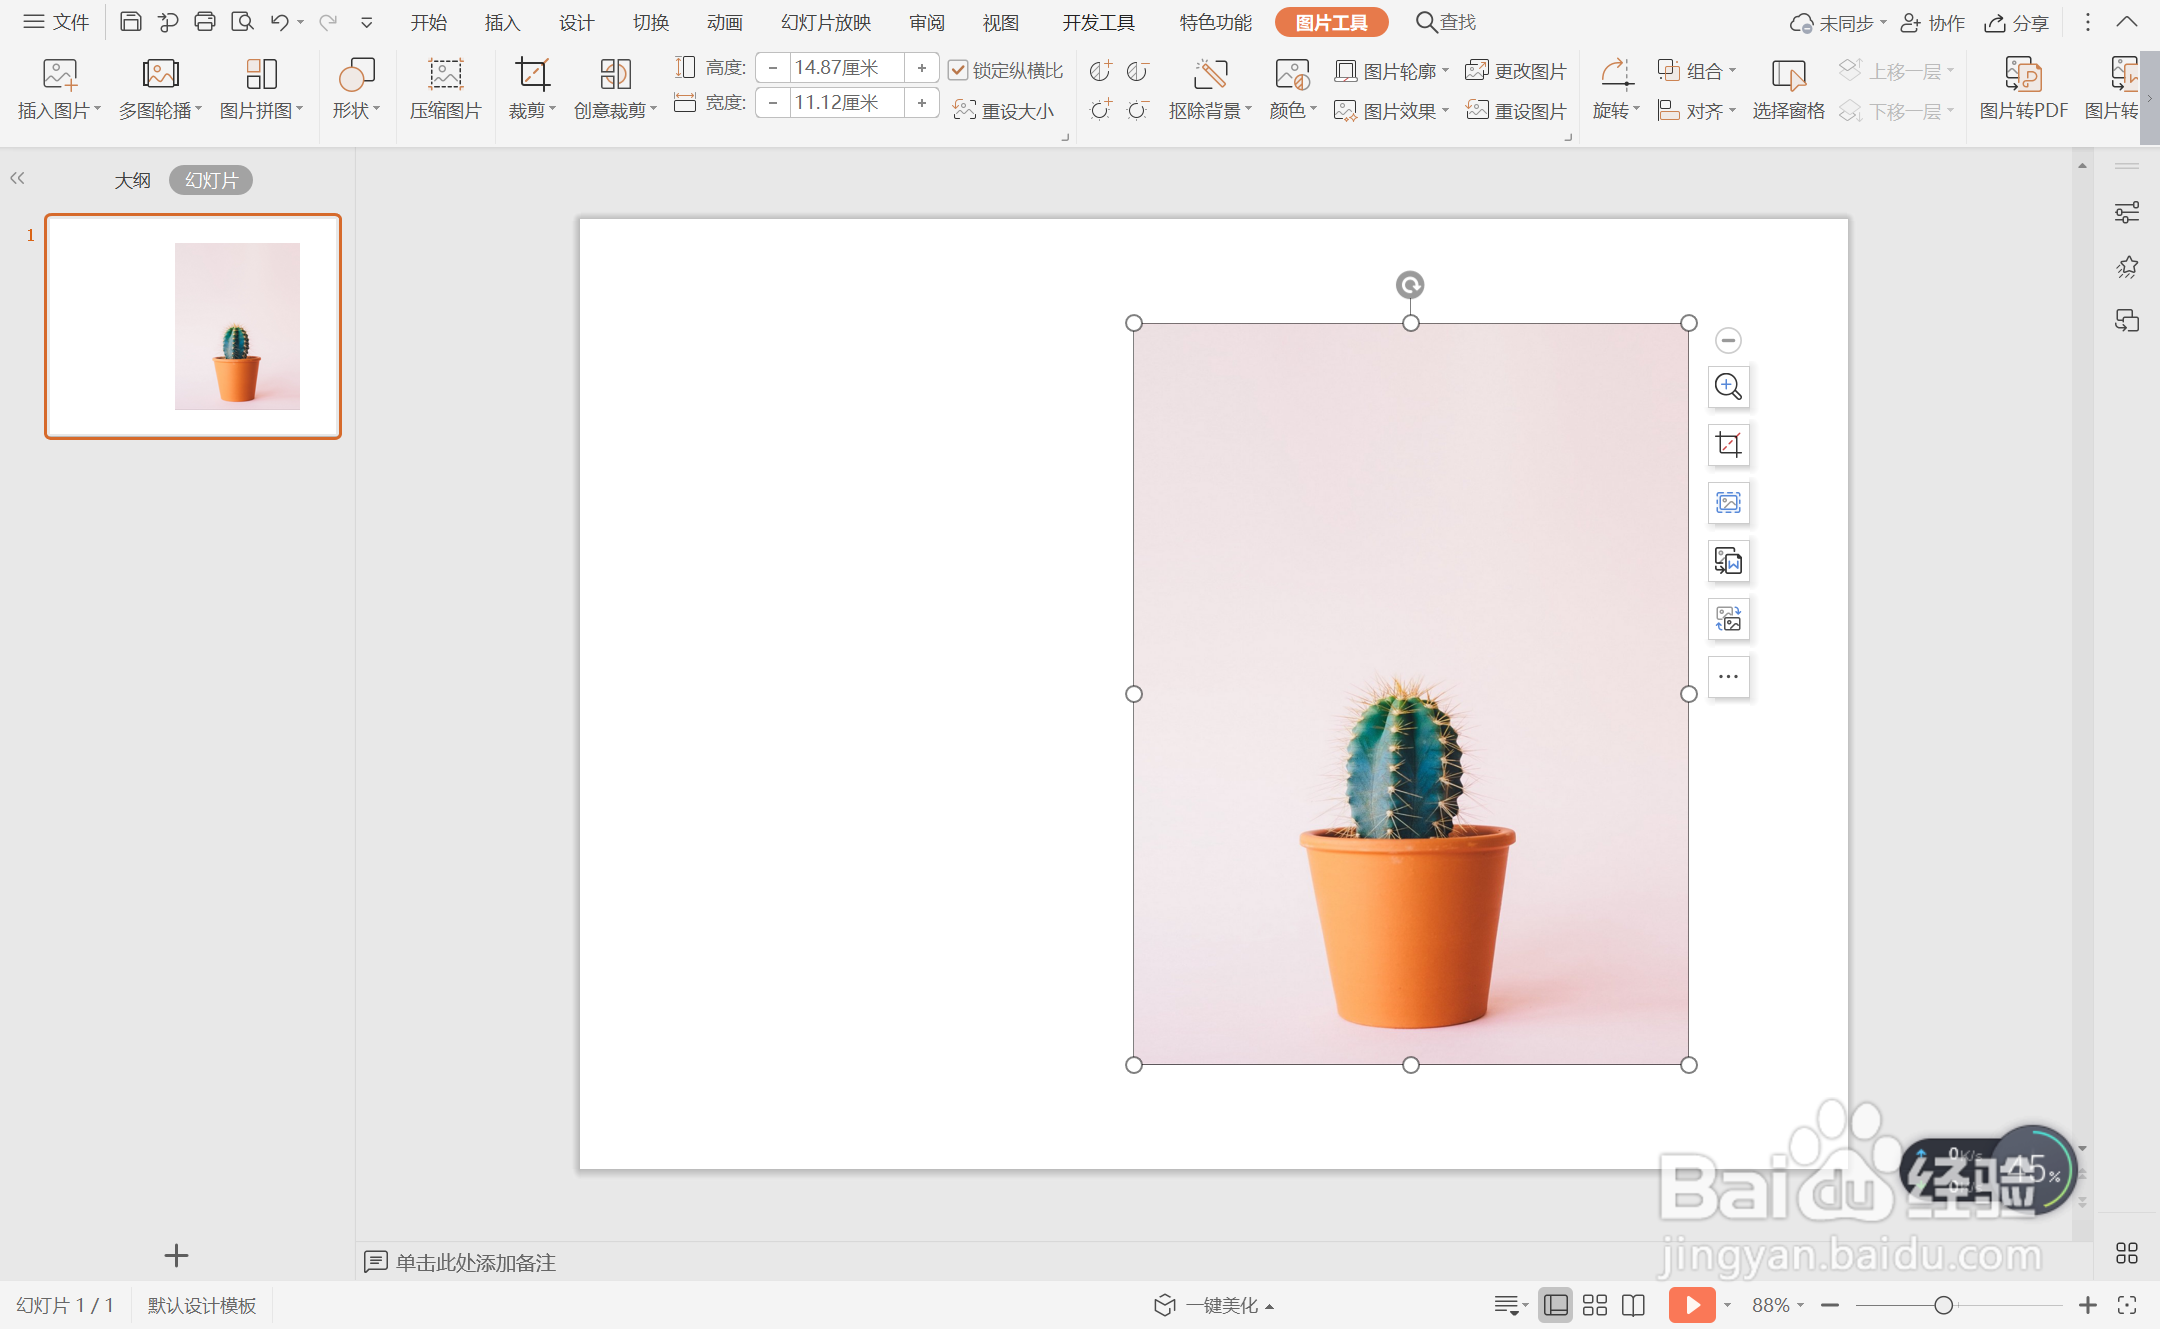Switch to slide sorter view icon

click(1595, 1305)
